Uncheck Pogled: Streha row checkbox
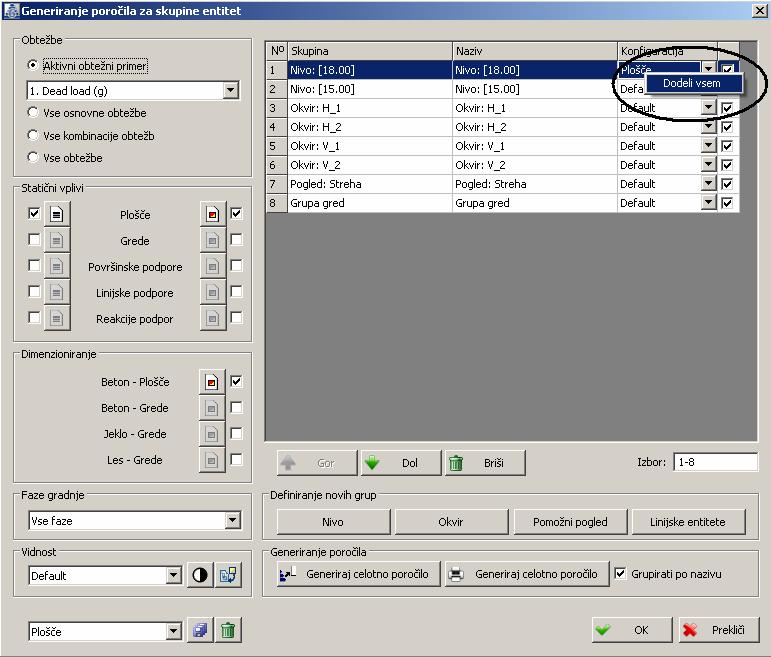771x657 pixels. click(727, 184)
